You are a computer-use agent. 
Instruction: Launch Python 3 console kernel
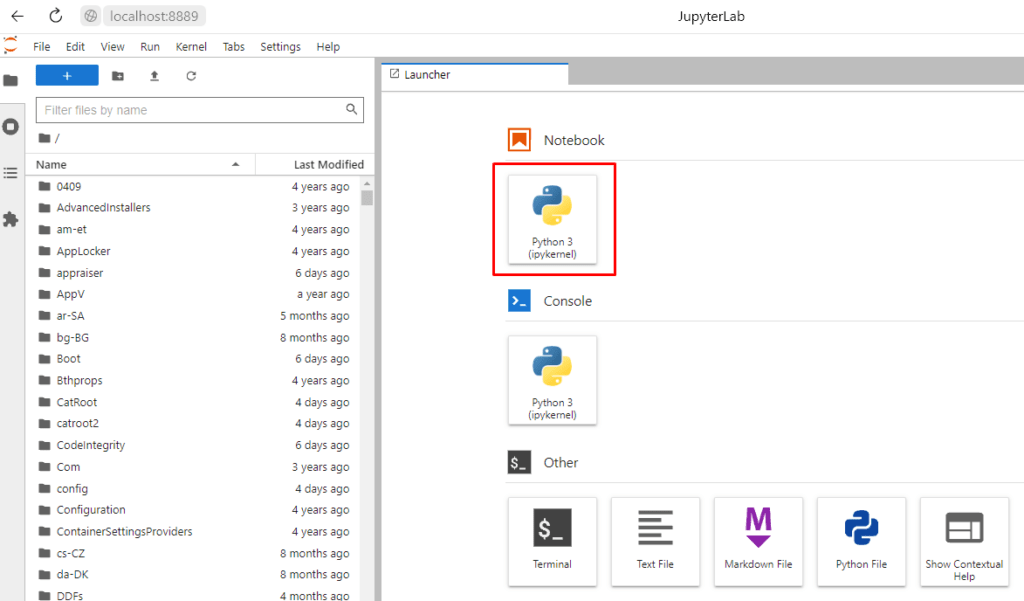(x=552, y=381)
